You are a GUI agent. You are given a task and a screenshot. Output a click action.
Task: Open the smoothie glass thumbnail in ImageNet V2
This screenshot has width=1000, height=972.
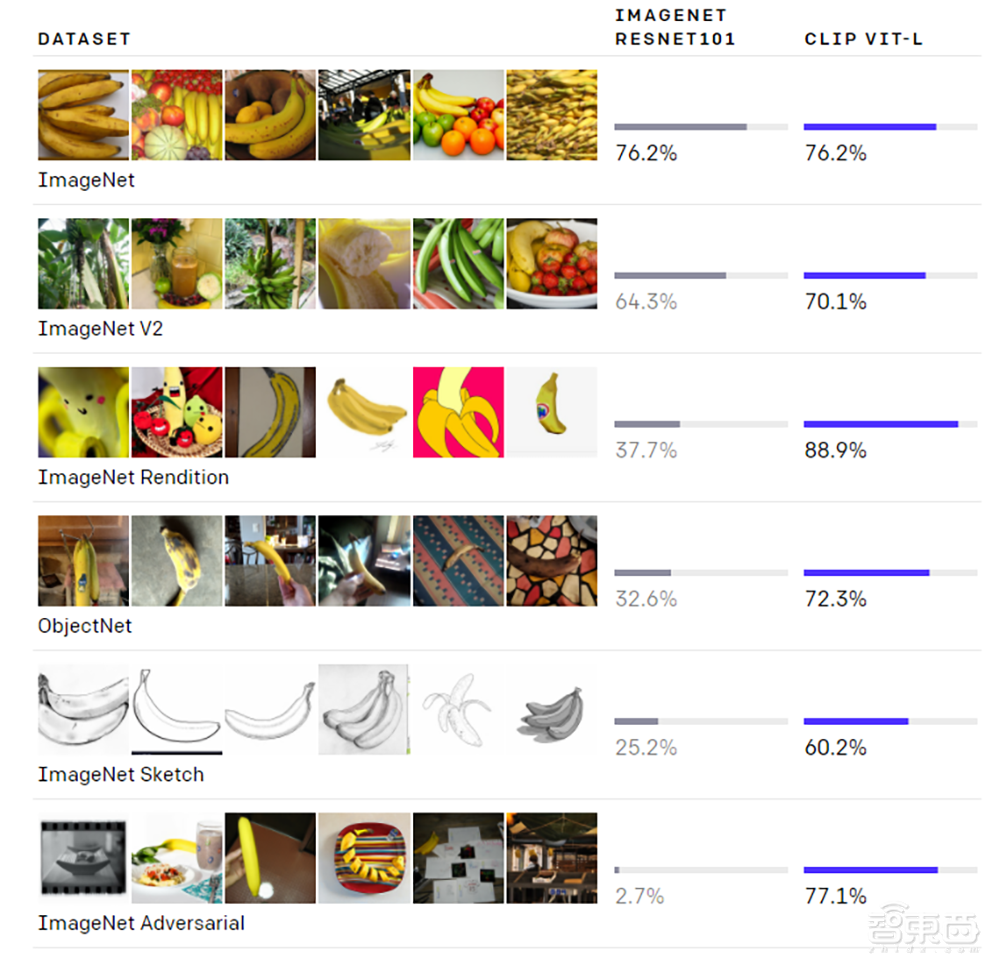click(177, 264)
